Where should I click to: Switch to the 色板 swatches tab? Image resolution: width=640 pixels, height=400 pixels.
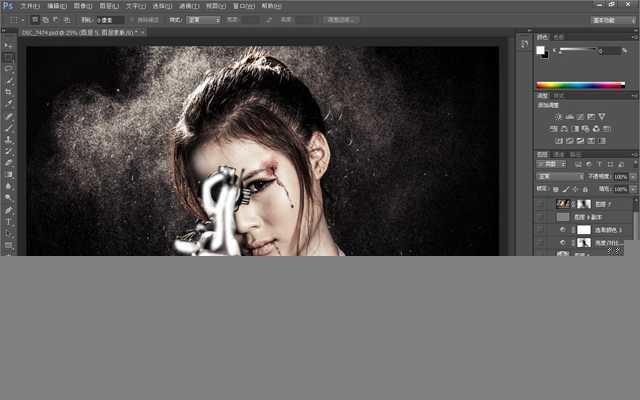pos(558,37)
